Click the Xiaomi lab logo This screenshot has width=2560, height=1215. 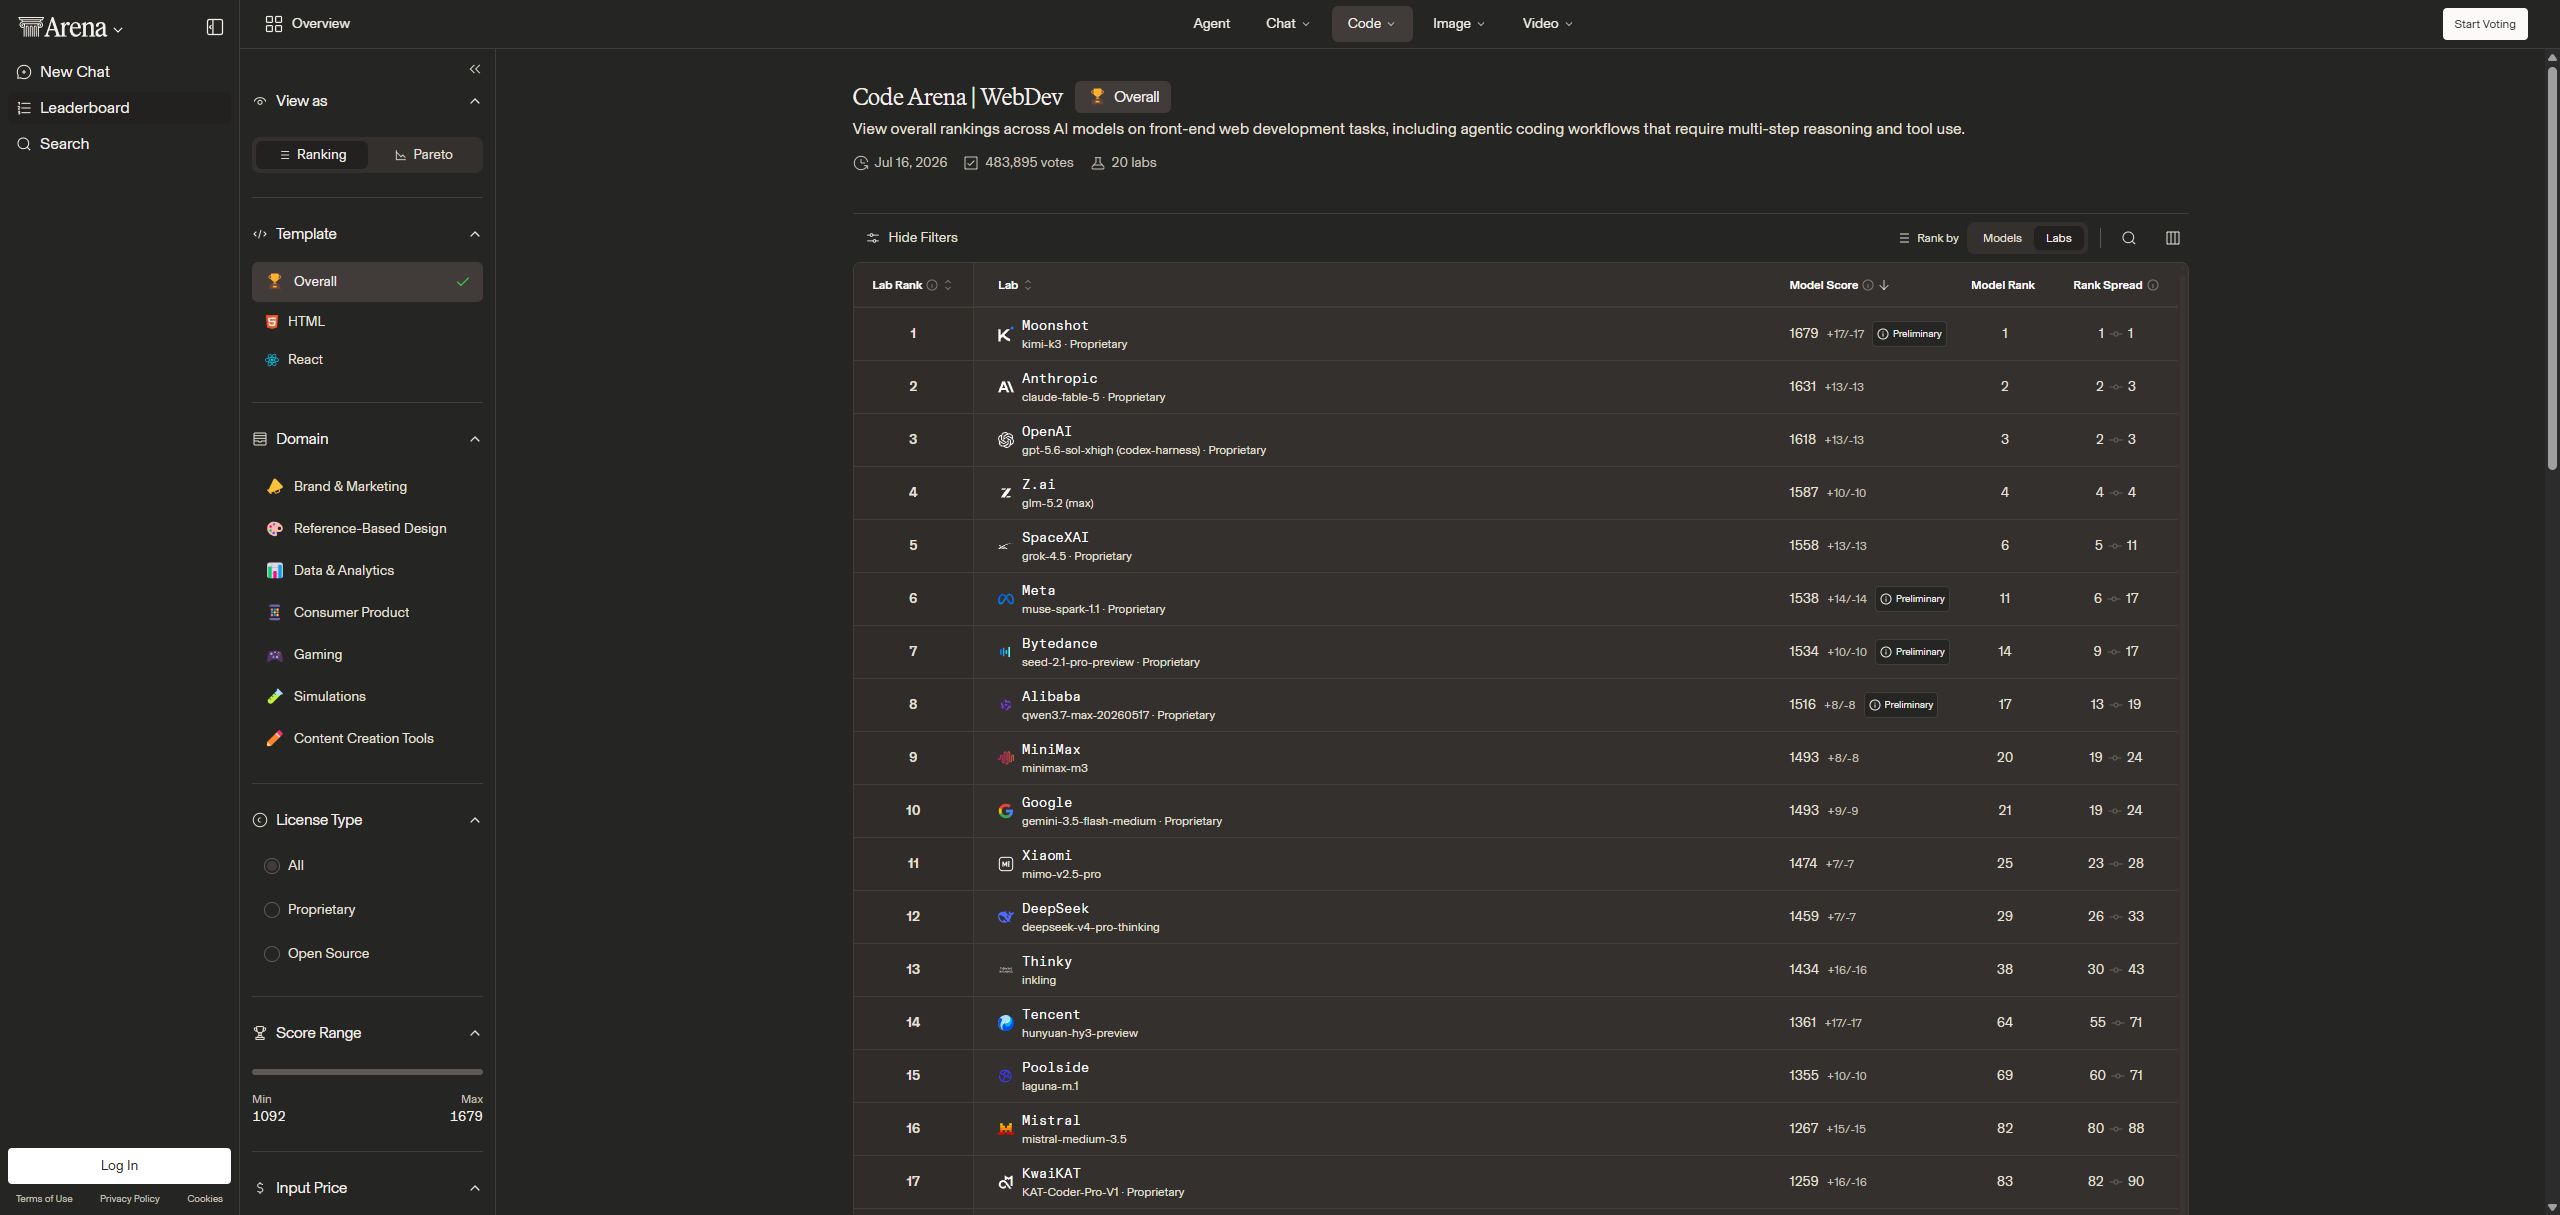tap(1005, 864)
